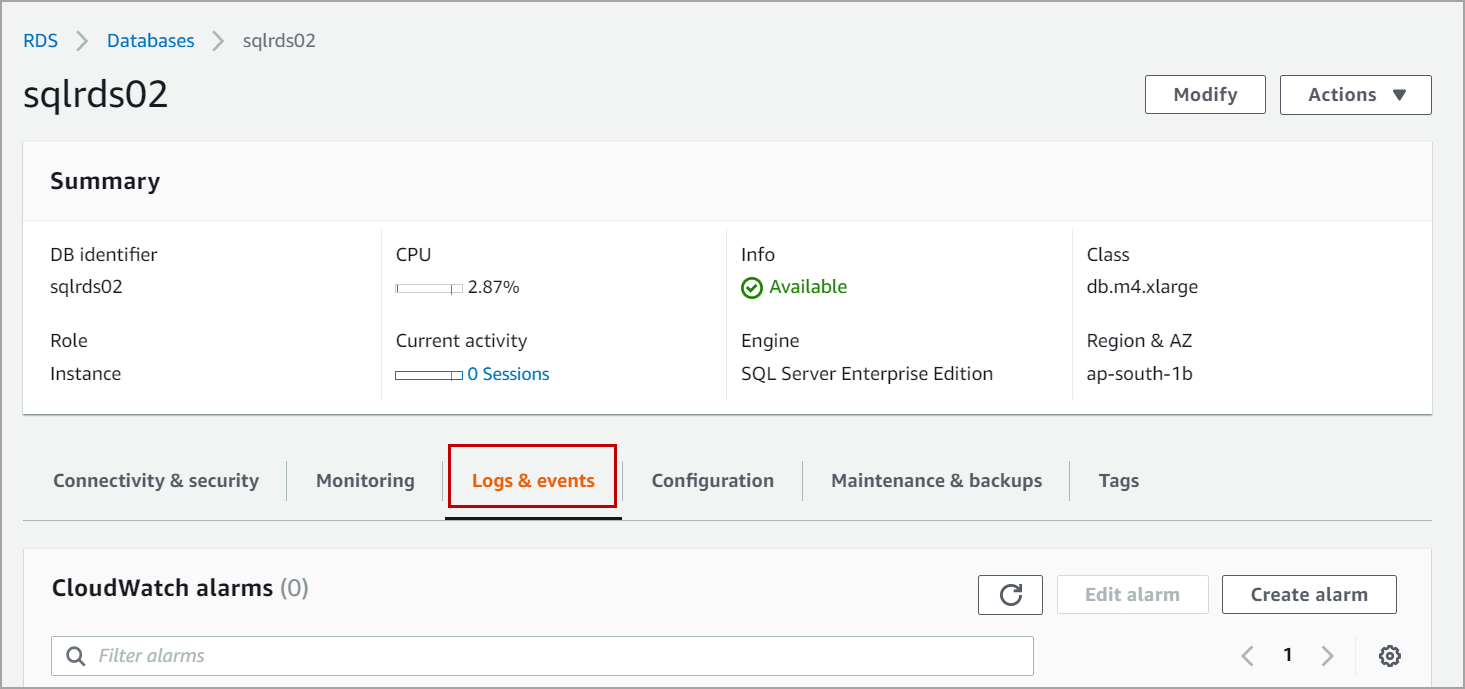1465x689 pixels.
Task: Go to next alarms page arrow
Action: click(1327, 656)
